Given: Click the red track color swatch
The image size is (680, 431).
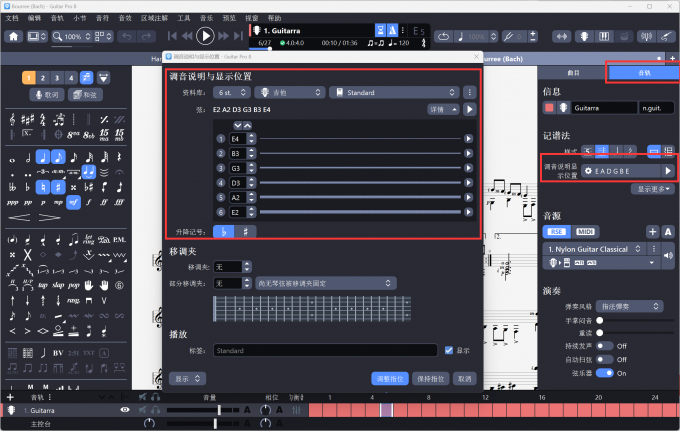Looking at the screenshot, I should [x=549, y=107].
